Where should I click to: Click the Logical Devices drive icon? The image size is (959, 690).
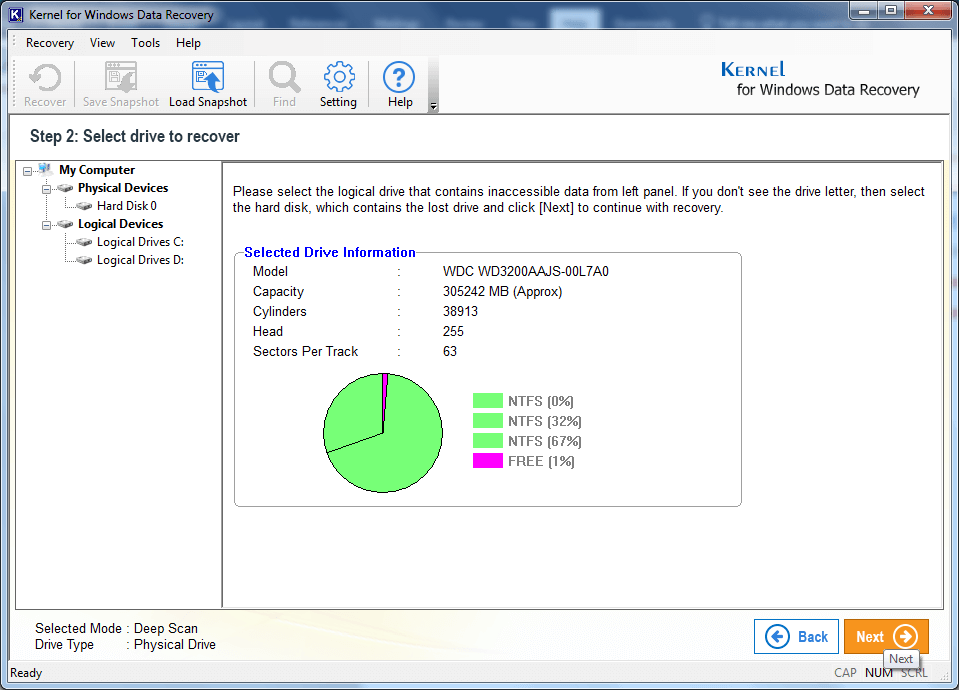coord(65,224)
